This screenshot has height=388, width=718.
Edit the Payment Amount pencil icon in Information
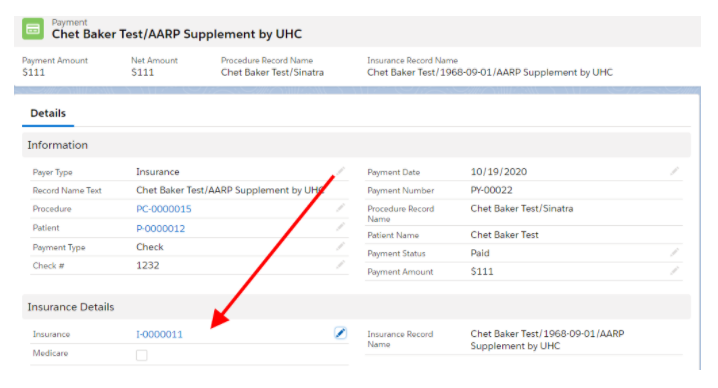pyautogui.click(x=674, y=270)
